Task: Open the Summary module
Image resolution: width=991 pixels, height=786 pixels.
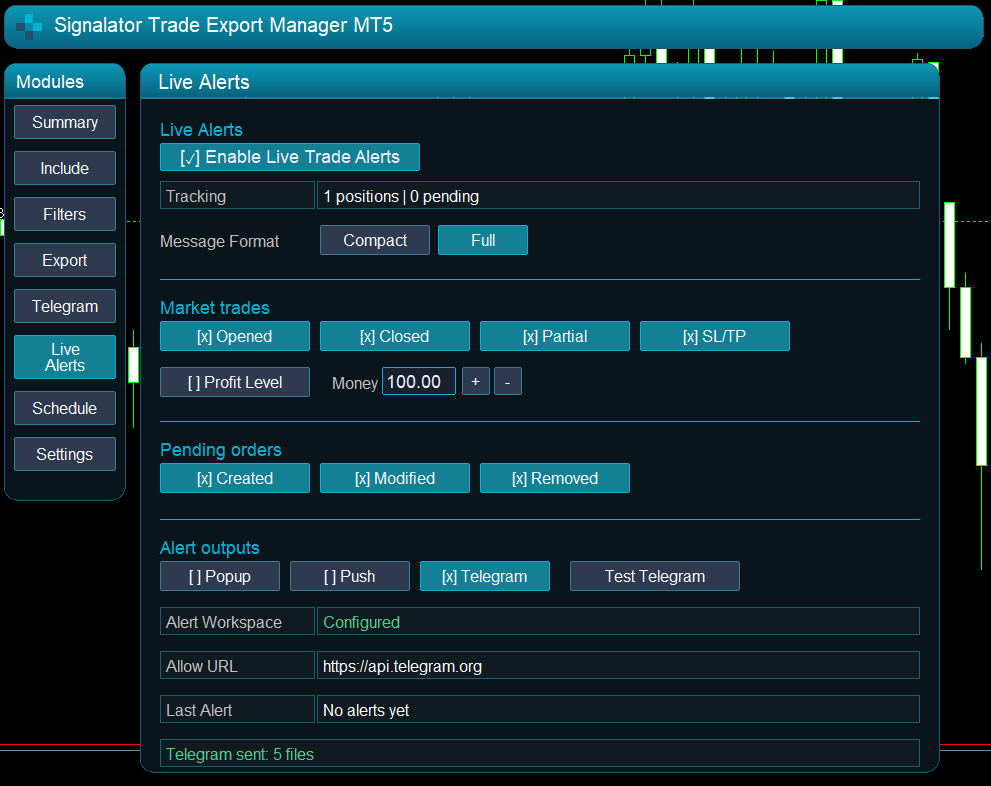Action: 64,122
